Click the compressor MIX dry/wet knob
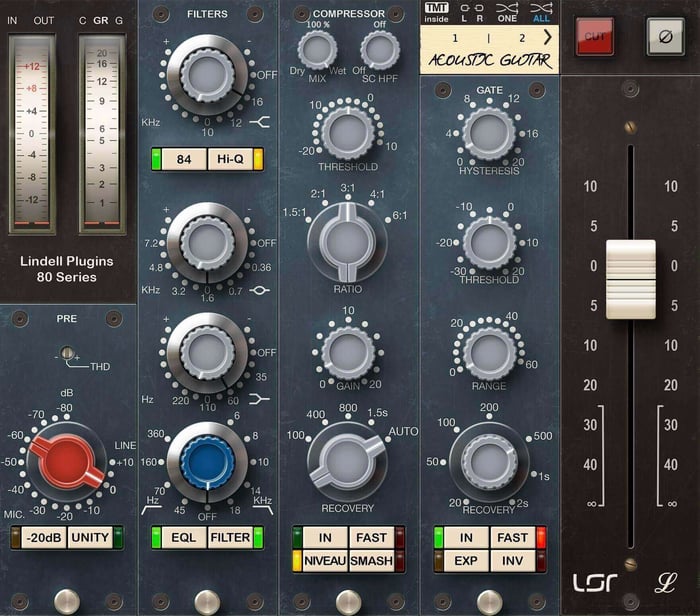The height and width of the screenshot is (616, 700). click(x=317, y=50)
